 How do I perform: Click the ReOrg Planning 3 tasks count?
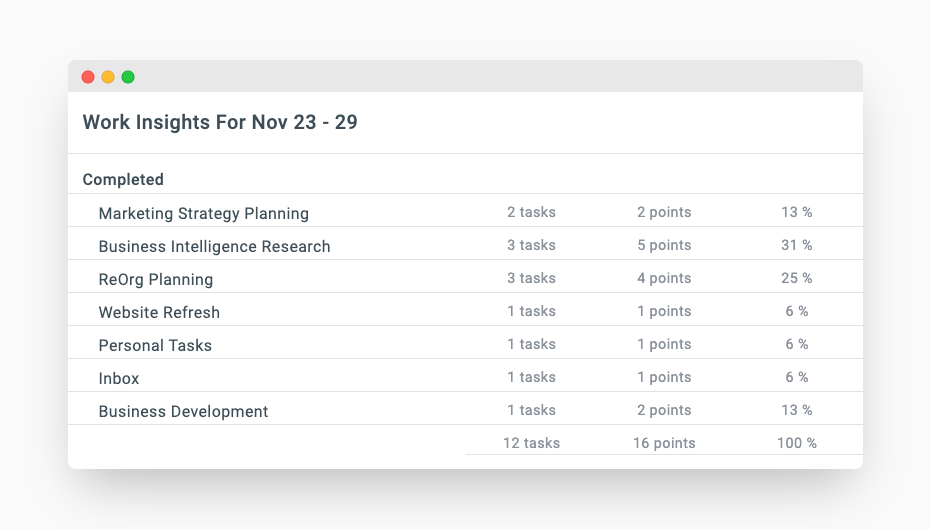tap(531, 278)
